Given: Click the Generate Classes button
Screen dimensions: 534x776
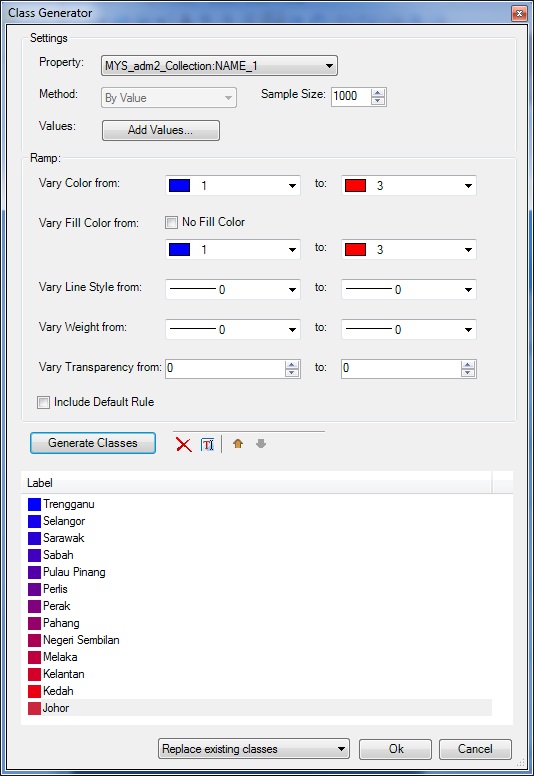Looking at the screenshot, I should pyautogui.click(x=93, y=443).
